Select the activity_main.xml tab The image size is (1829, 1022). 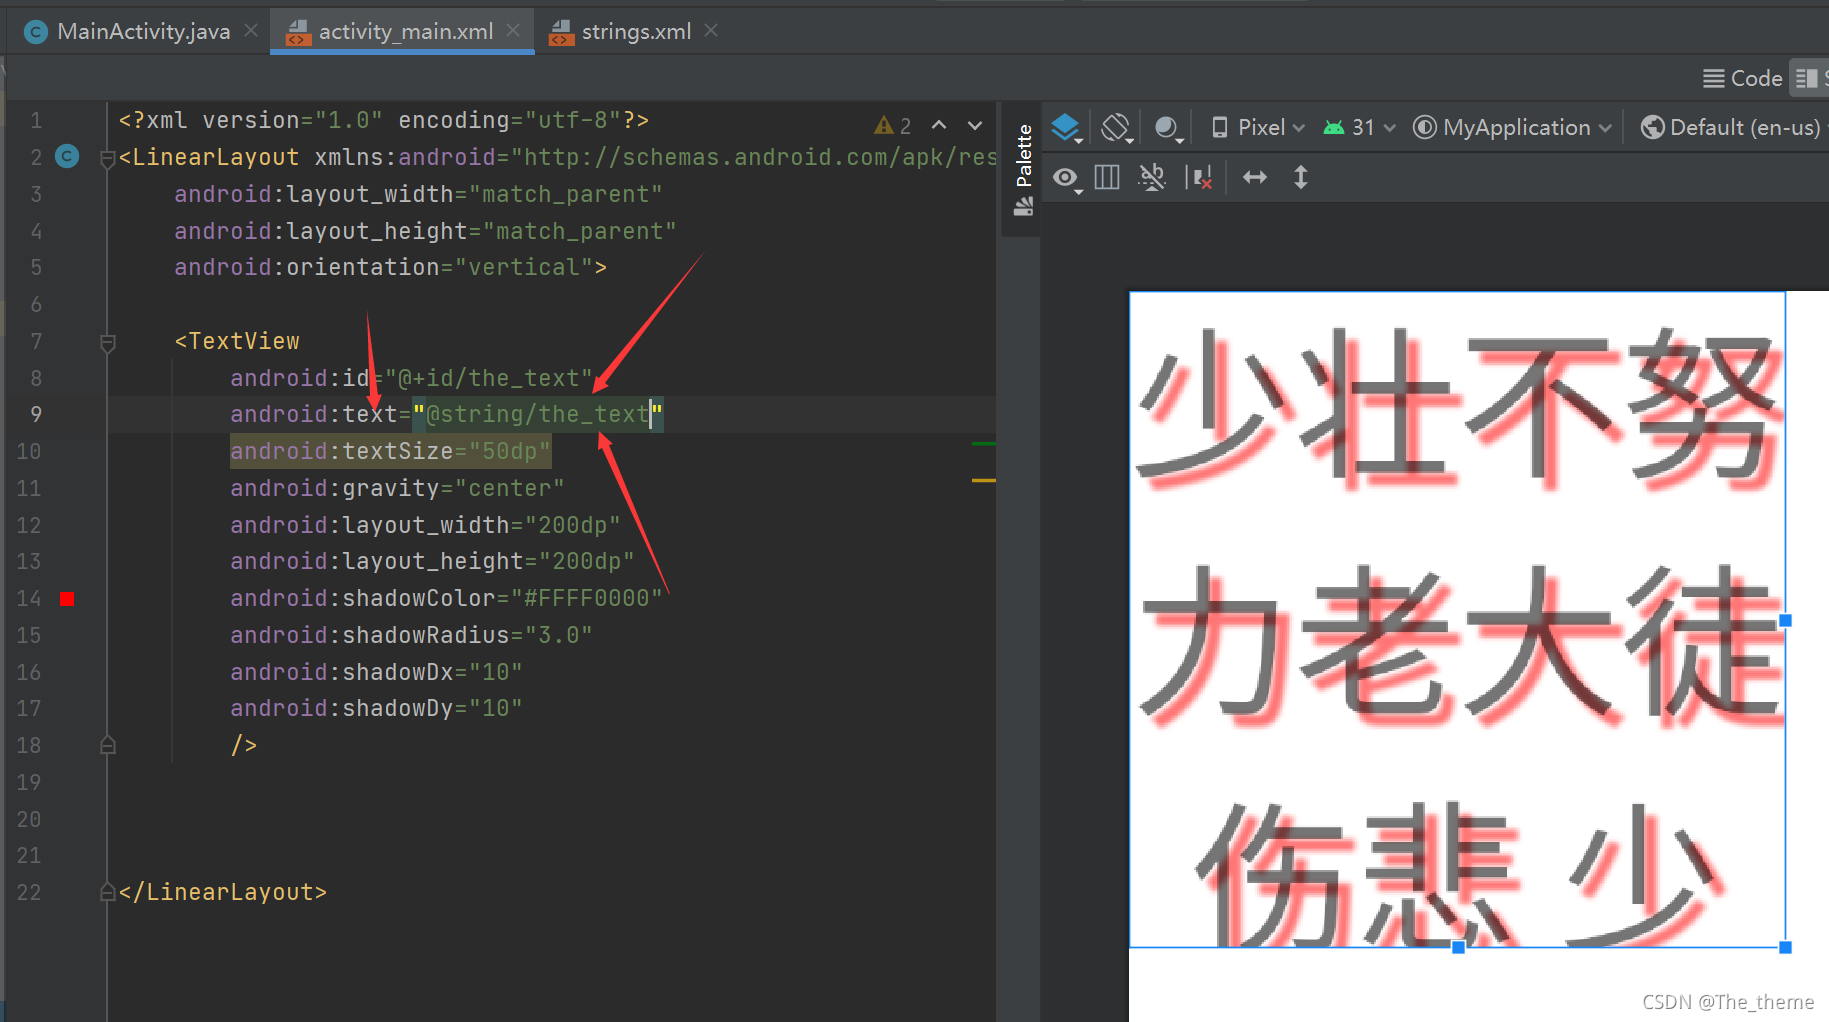coord(405,31)
